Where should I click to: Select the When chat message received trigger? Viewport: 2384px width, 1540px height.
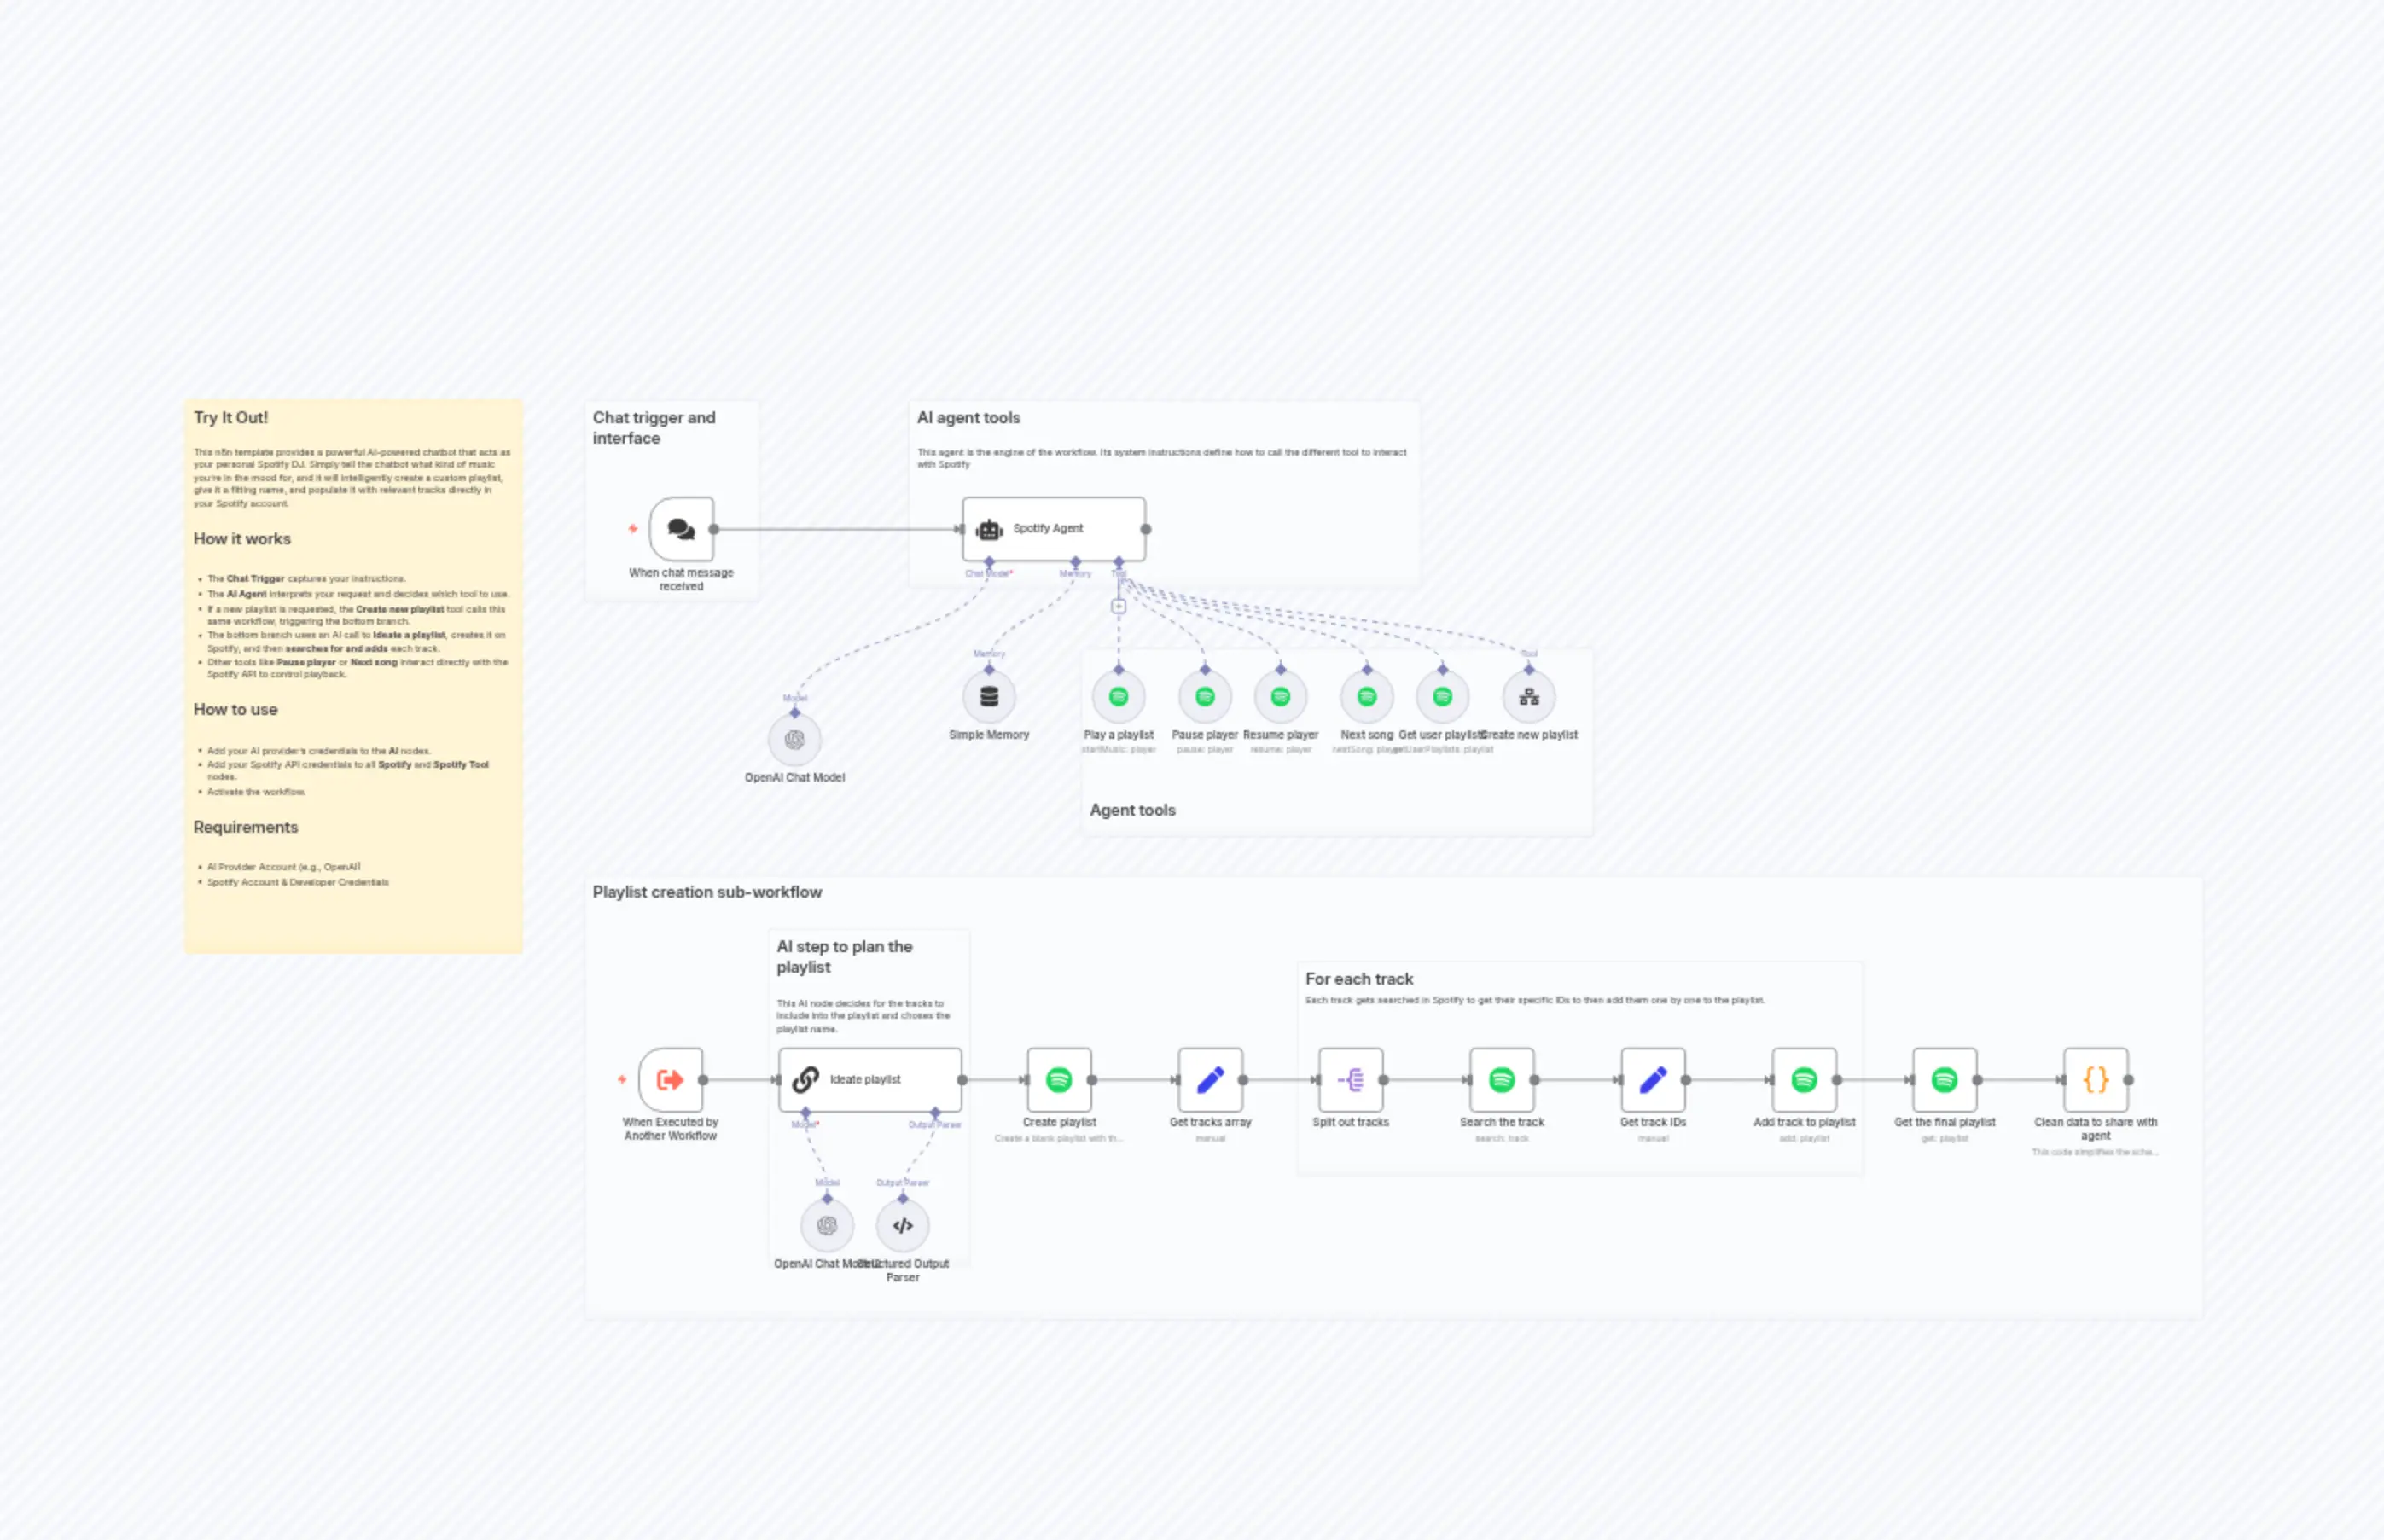681,528
